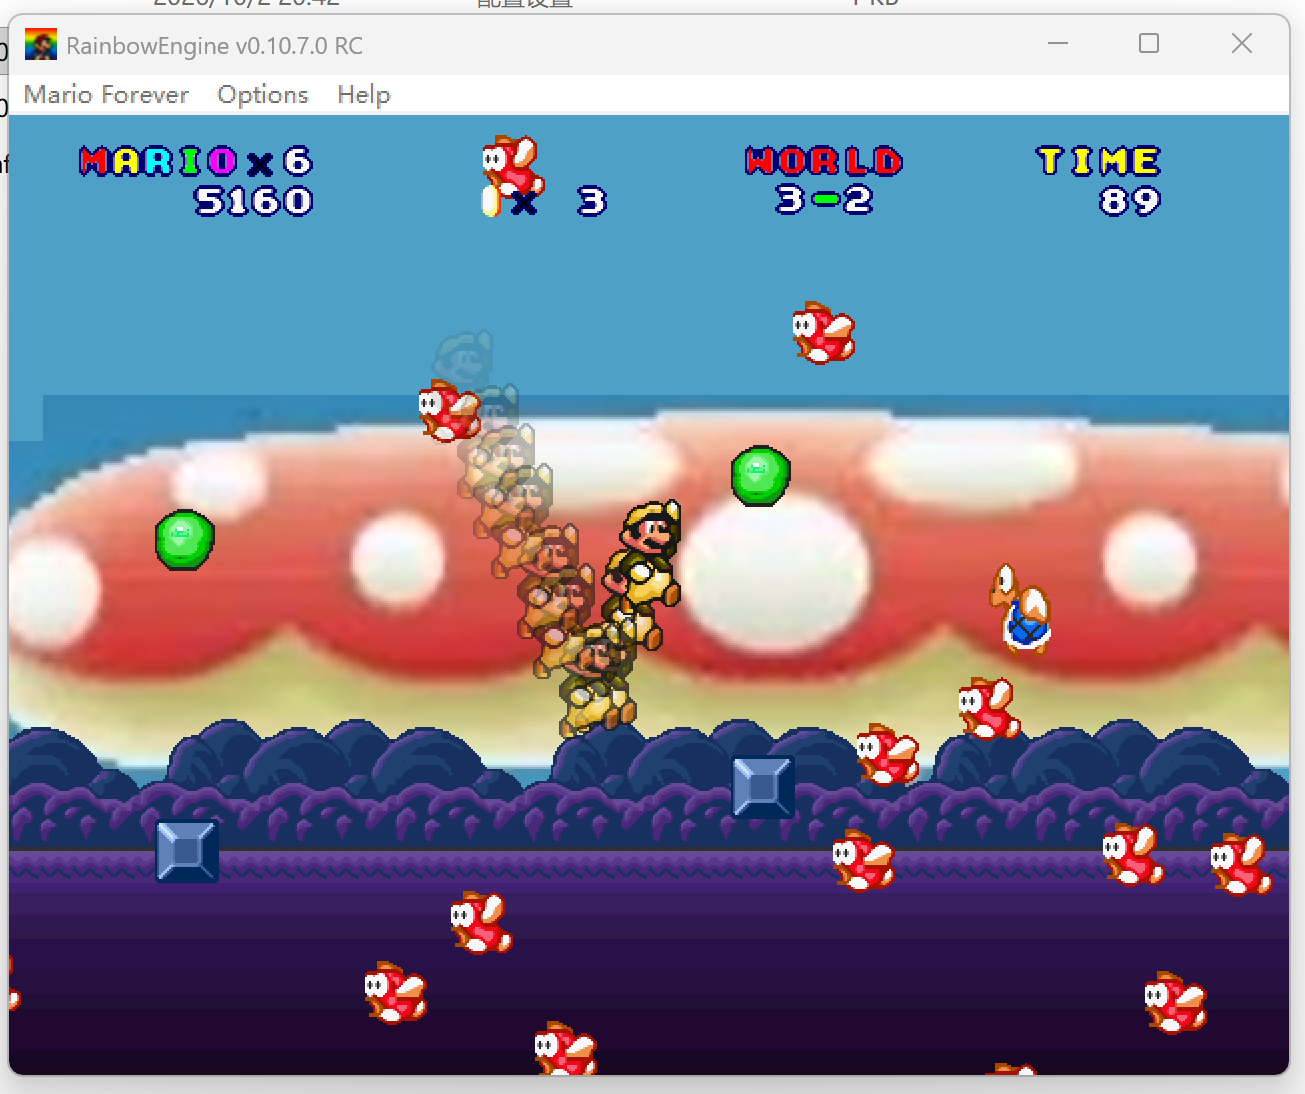Click the green orb at far left

185,540
